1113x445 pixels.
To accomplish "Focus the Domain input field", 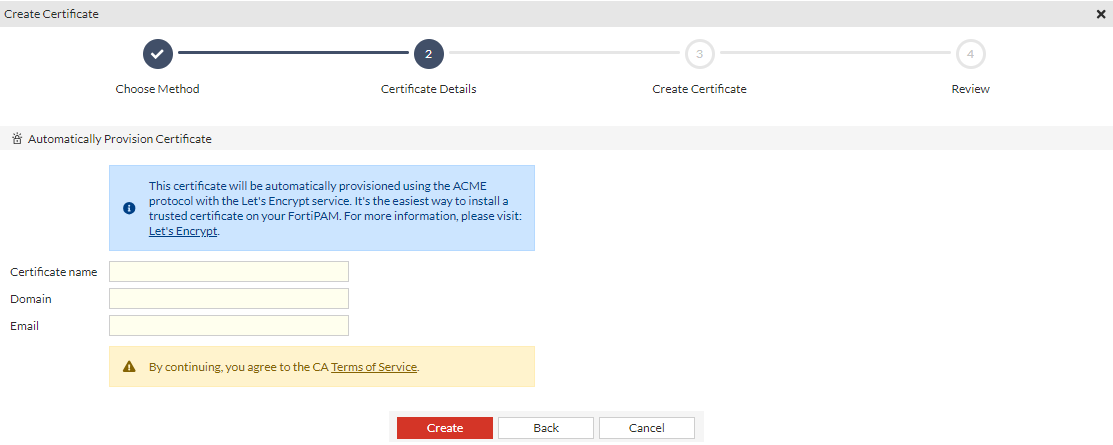I will [x=229, y=299].
